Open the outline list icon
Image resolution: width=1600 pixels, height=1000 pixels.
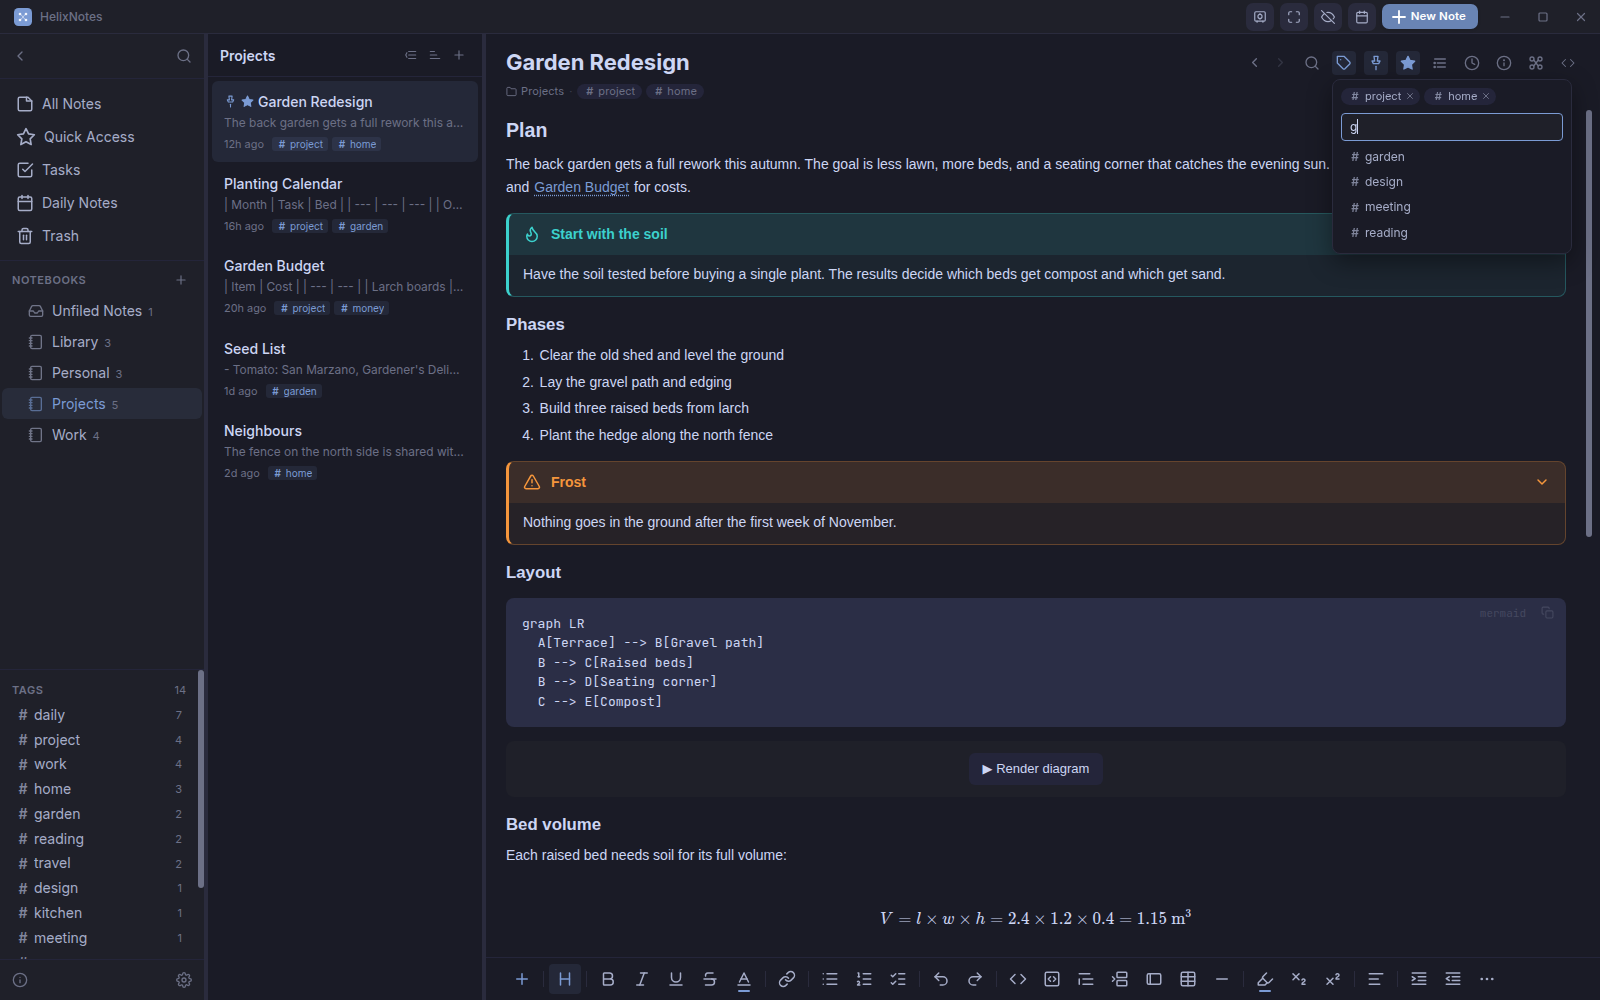(1440, 63)
